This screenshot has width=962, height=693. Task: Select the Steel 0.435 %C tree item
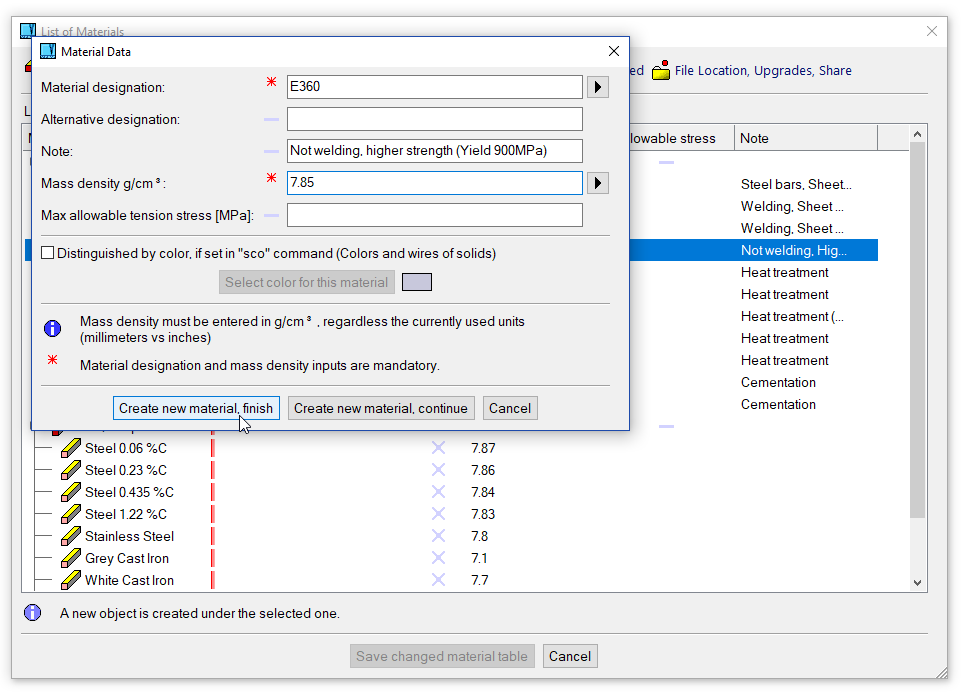pyautogui.click(x=129, y=492)
